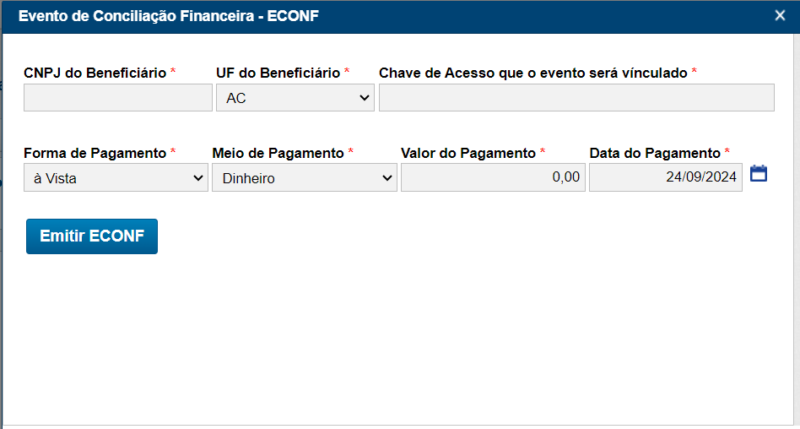Click the Meio de Pagamento label

click(278, 153)
